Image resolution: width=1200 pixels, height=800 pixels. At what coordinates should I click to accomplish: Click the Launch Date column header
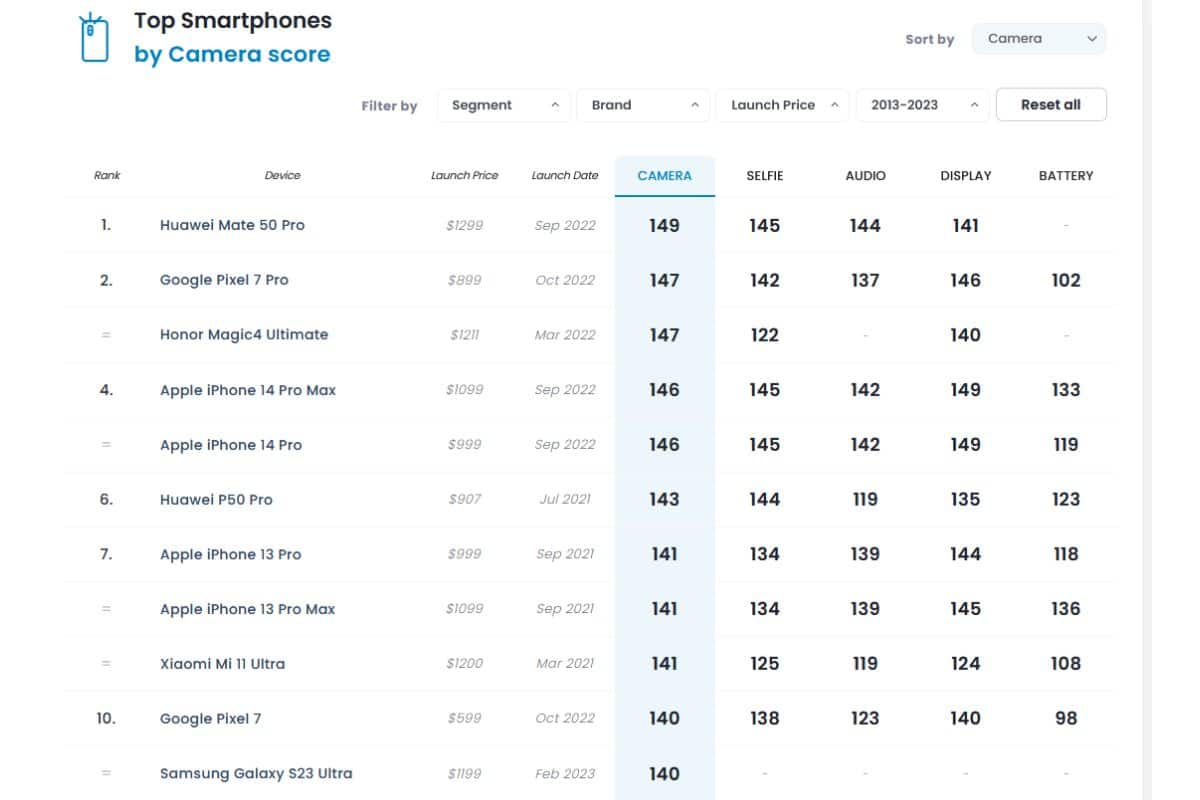[x=565, y=176]
